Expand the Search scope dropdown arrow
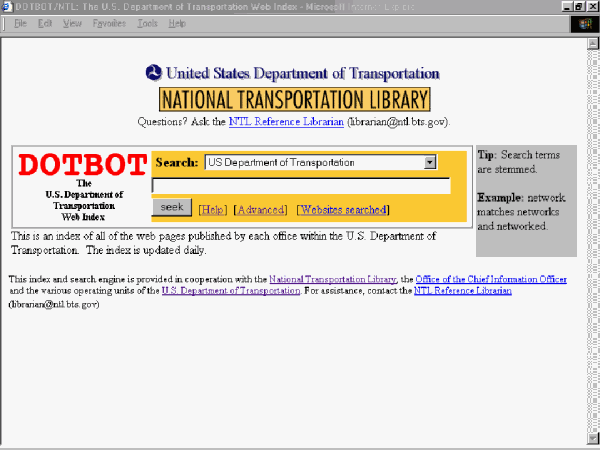Screen dimensions: 600x450 pos(430,162)
